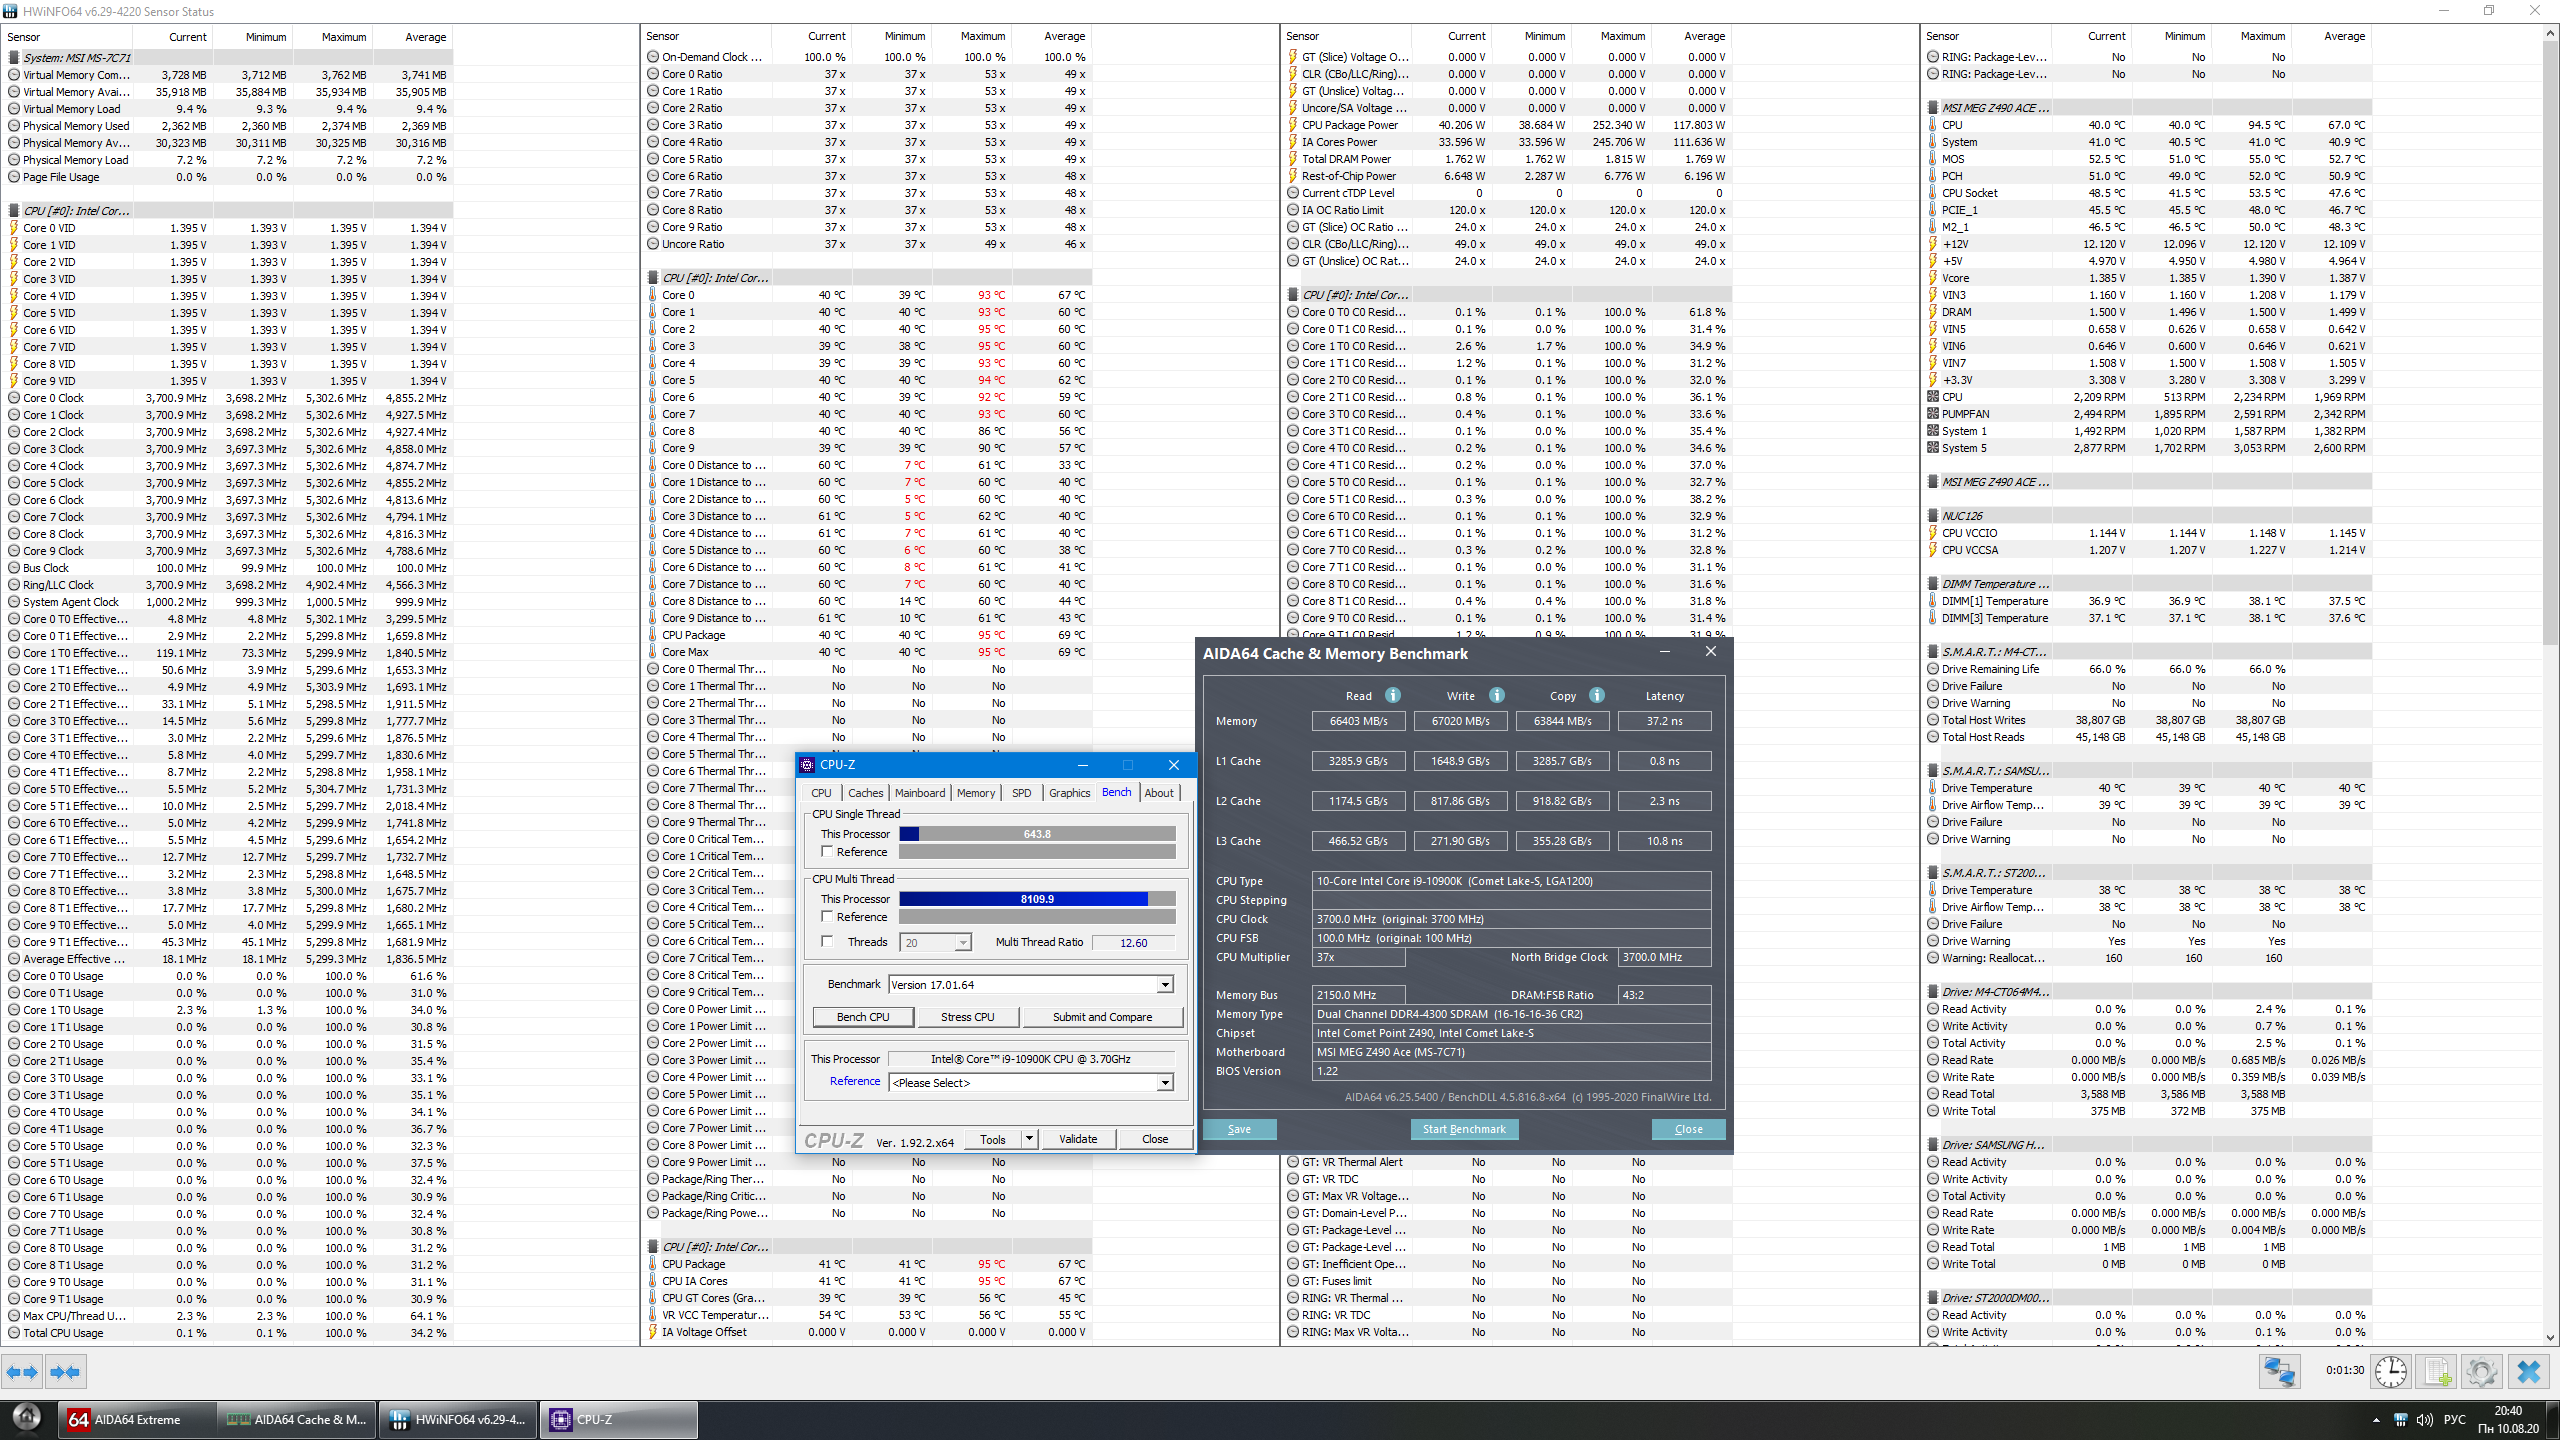This screenshot has width=2560, height=1440.
Task: Open the Benchmark version dropdown
Action: 1165,985
